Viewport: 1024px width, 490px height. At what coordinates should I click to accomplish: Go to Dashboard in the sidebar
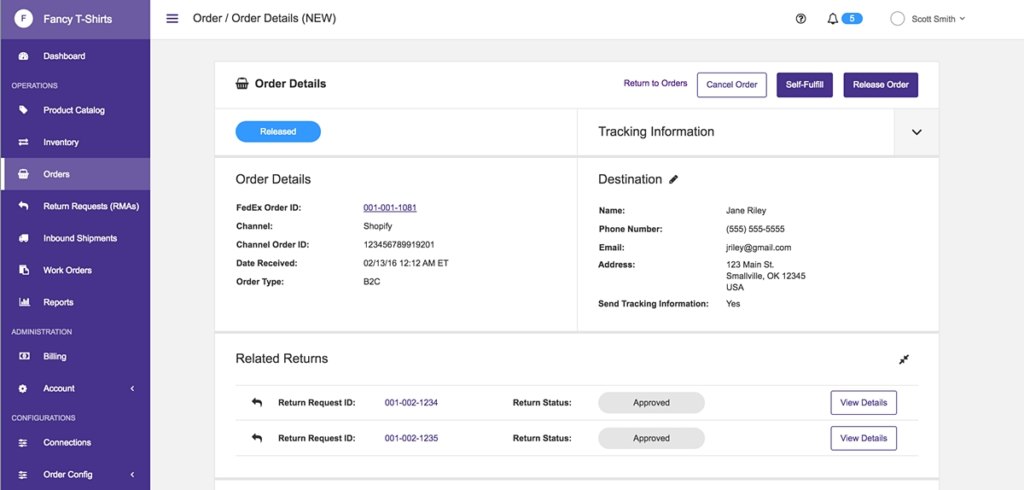click(x=64, y=56)
